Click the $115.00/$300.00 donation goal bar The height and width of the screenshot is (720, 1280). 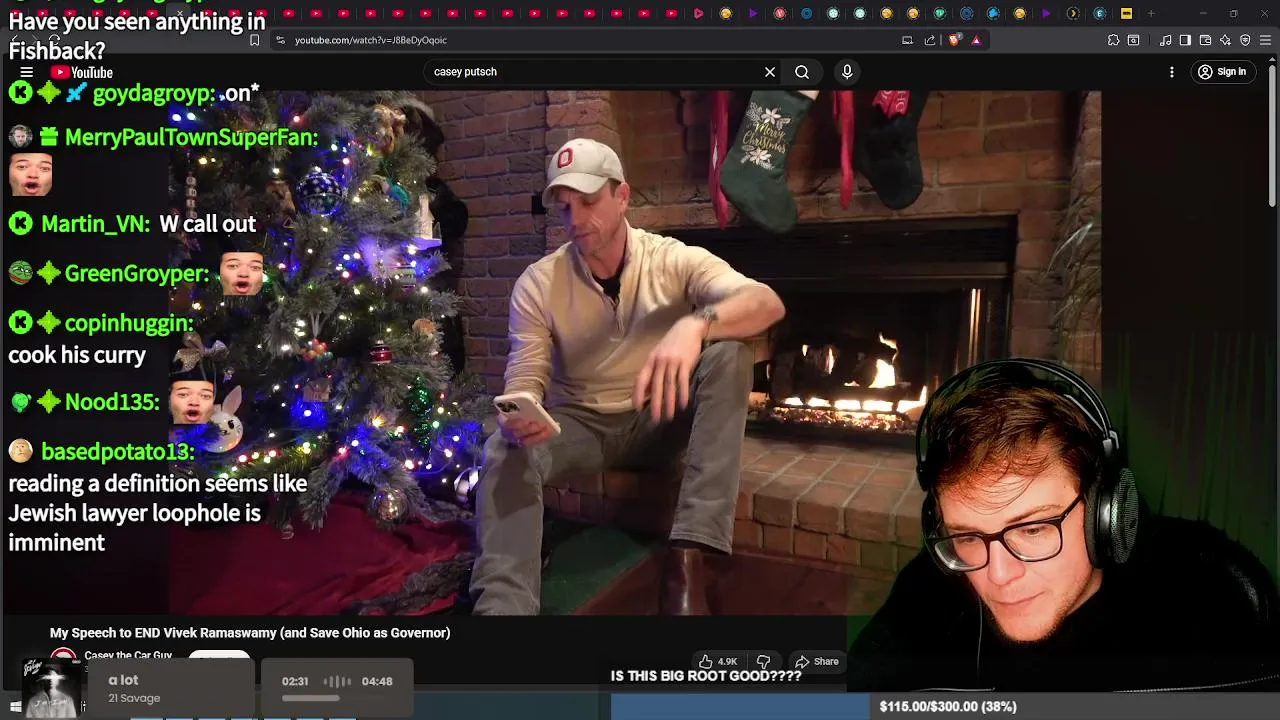pyautogui.click(x=945, y=706)
